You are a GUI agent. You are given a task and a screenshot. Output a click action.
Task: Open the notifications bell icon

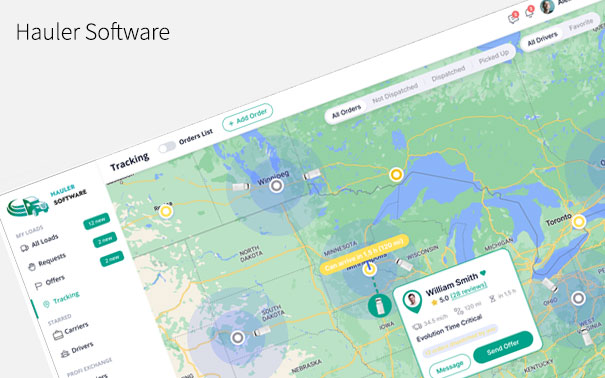[529, 12]
